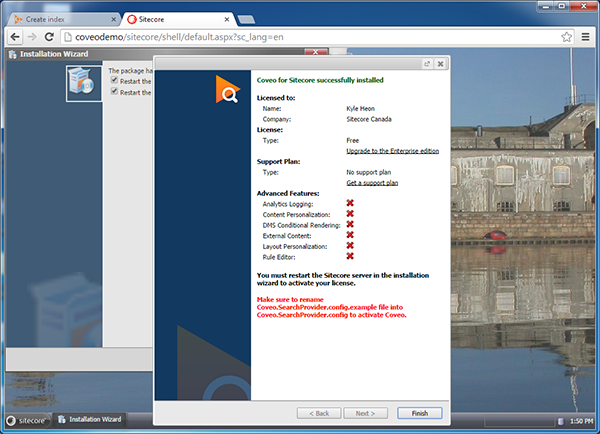Click the Sitecore tab favicon
600x434 pixels.
tap(132, 19)
